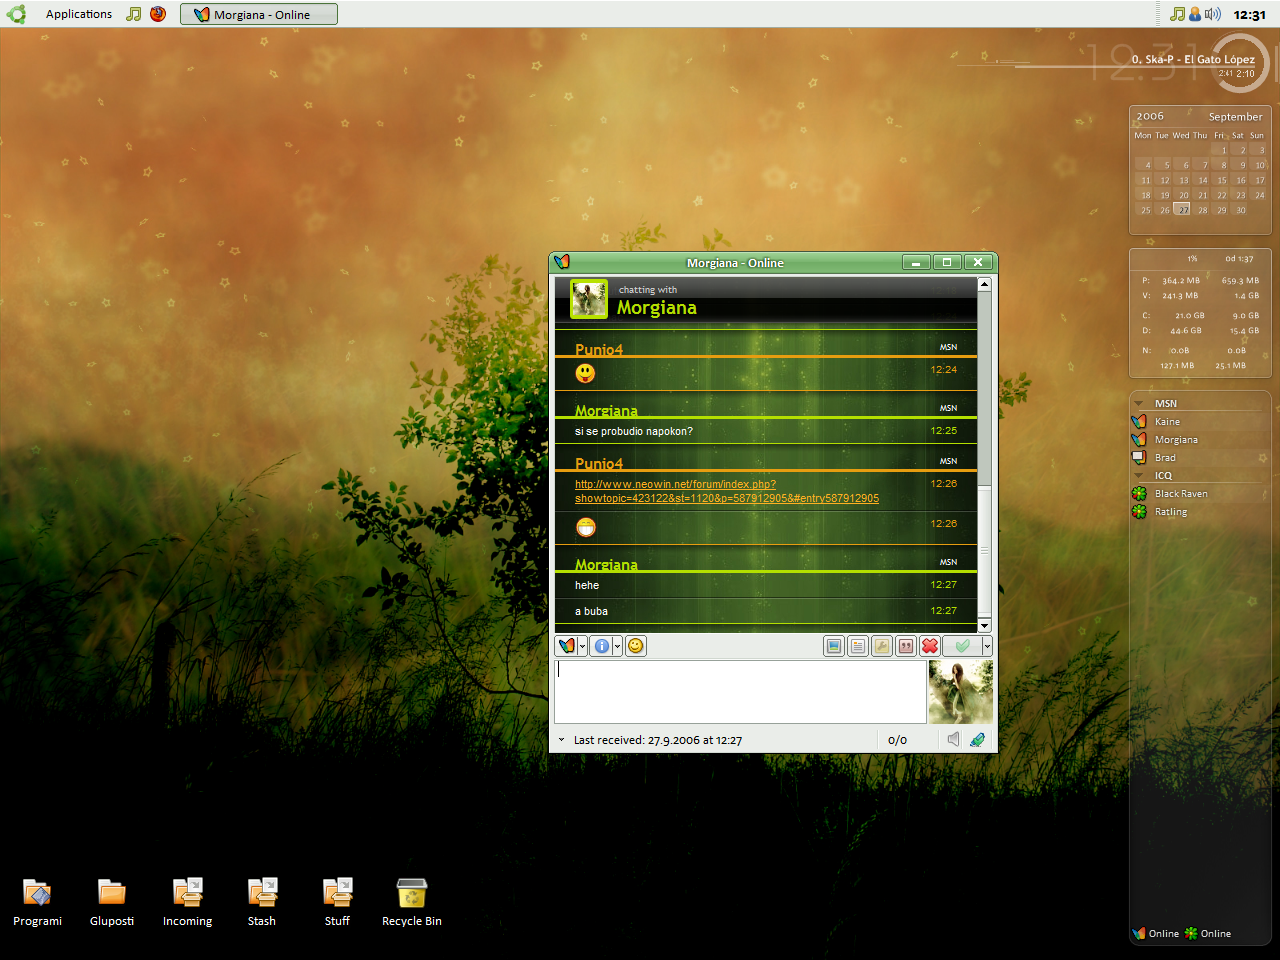Click the picture icon in chat toolbar
The height and width of the screenshot is (960, 1280).
[834, 646]
